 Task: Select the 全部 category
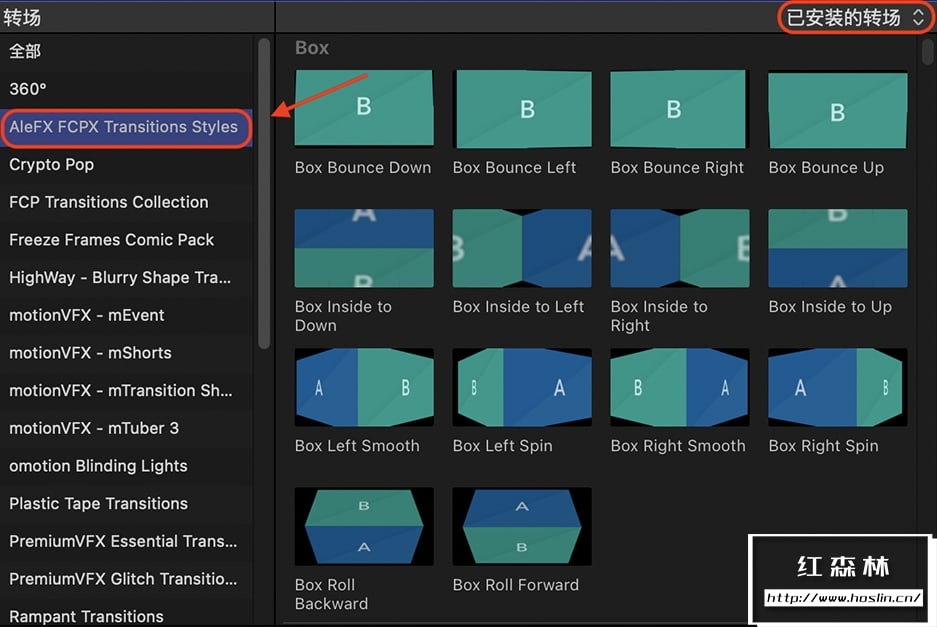(126, 51)
